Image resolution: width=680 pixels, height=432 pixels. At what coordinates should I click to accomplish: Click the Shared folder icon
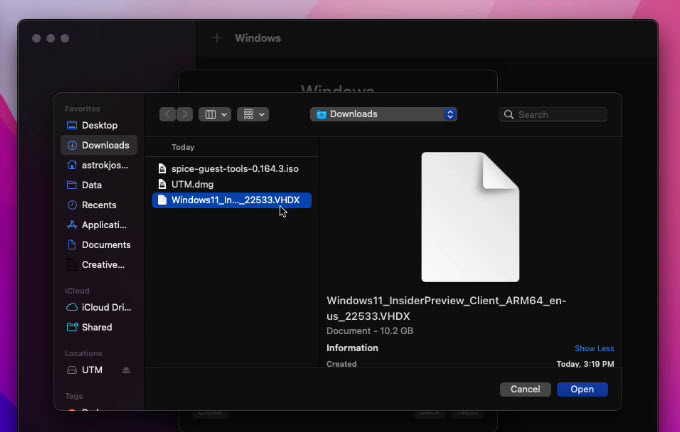click(x=72, y=327)
